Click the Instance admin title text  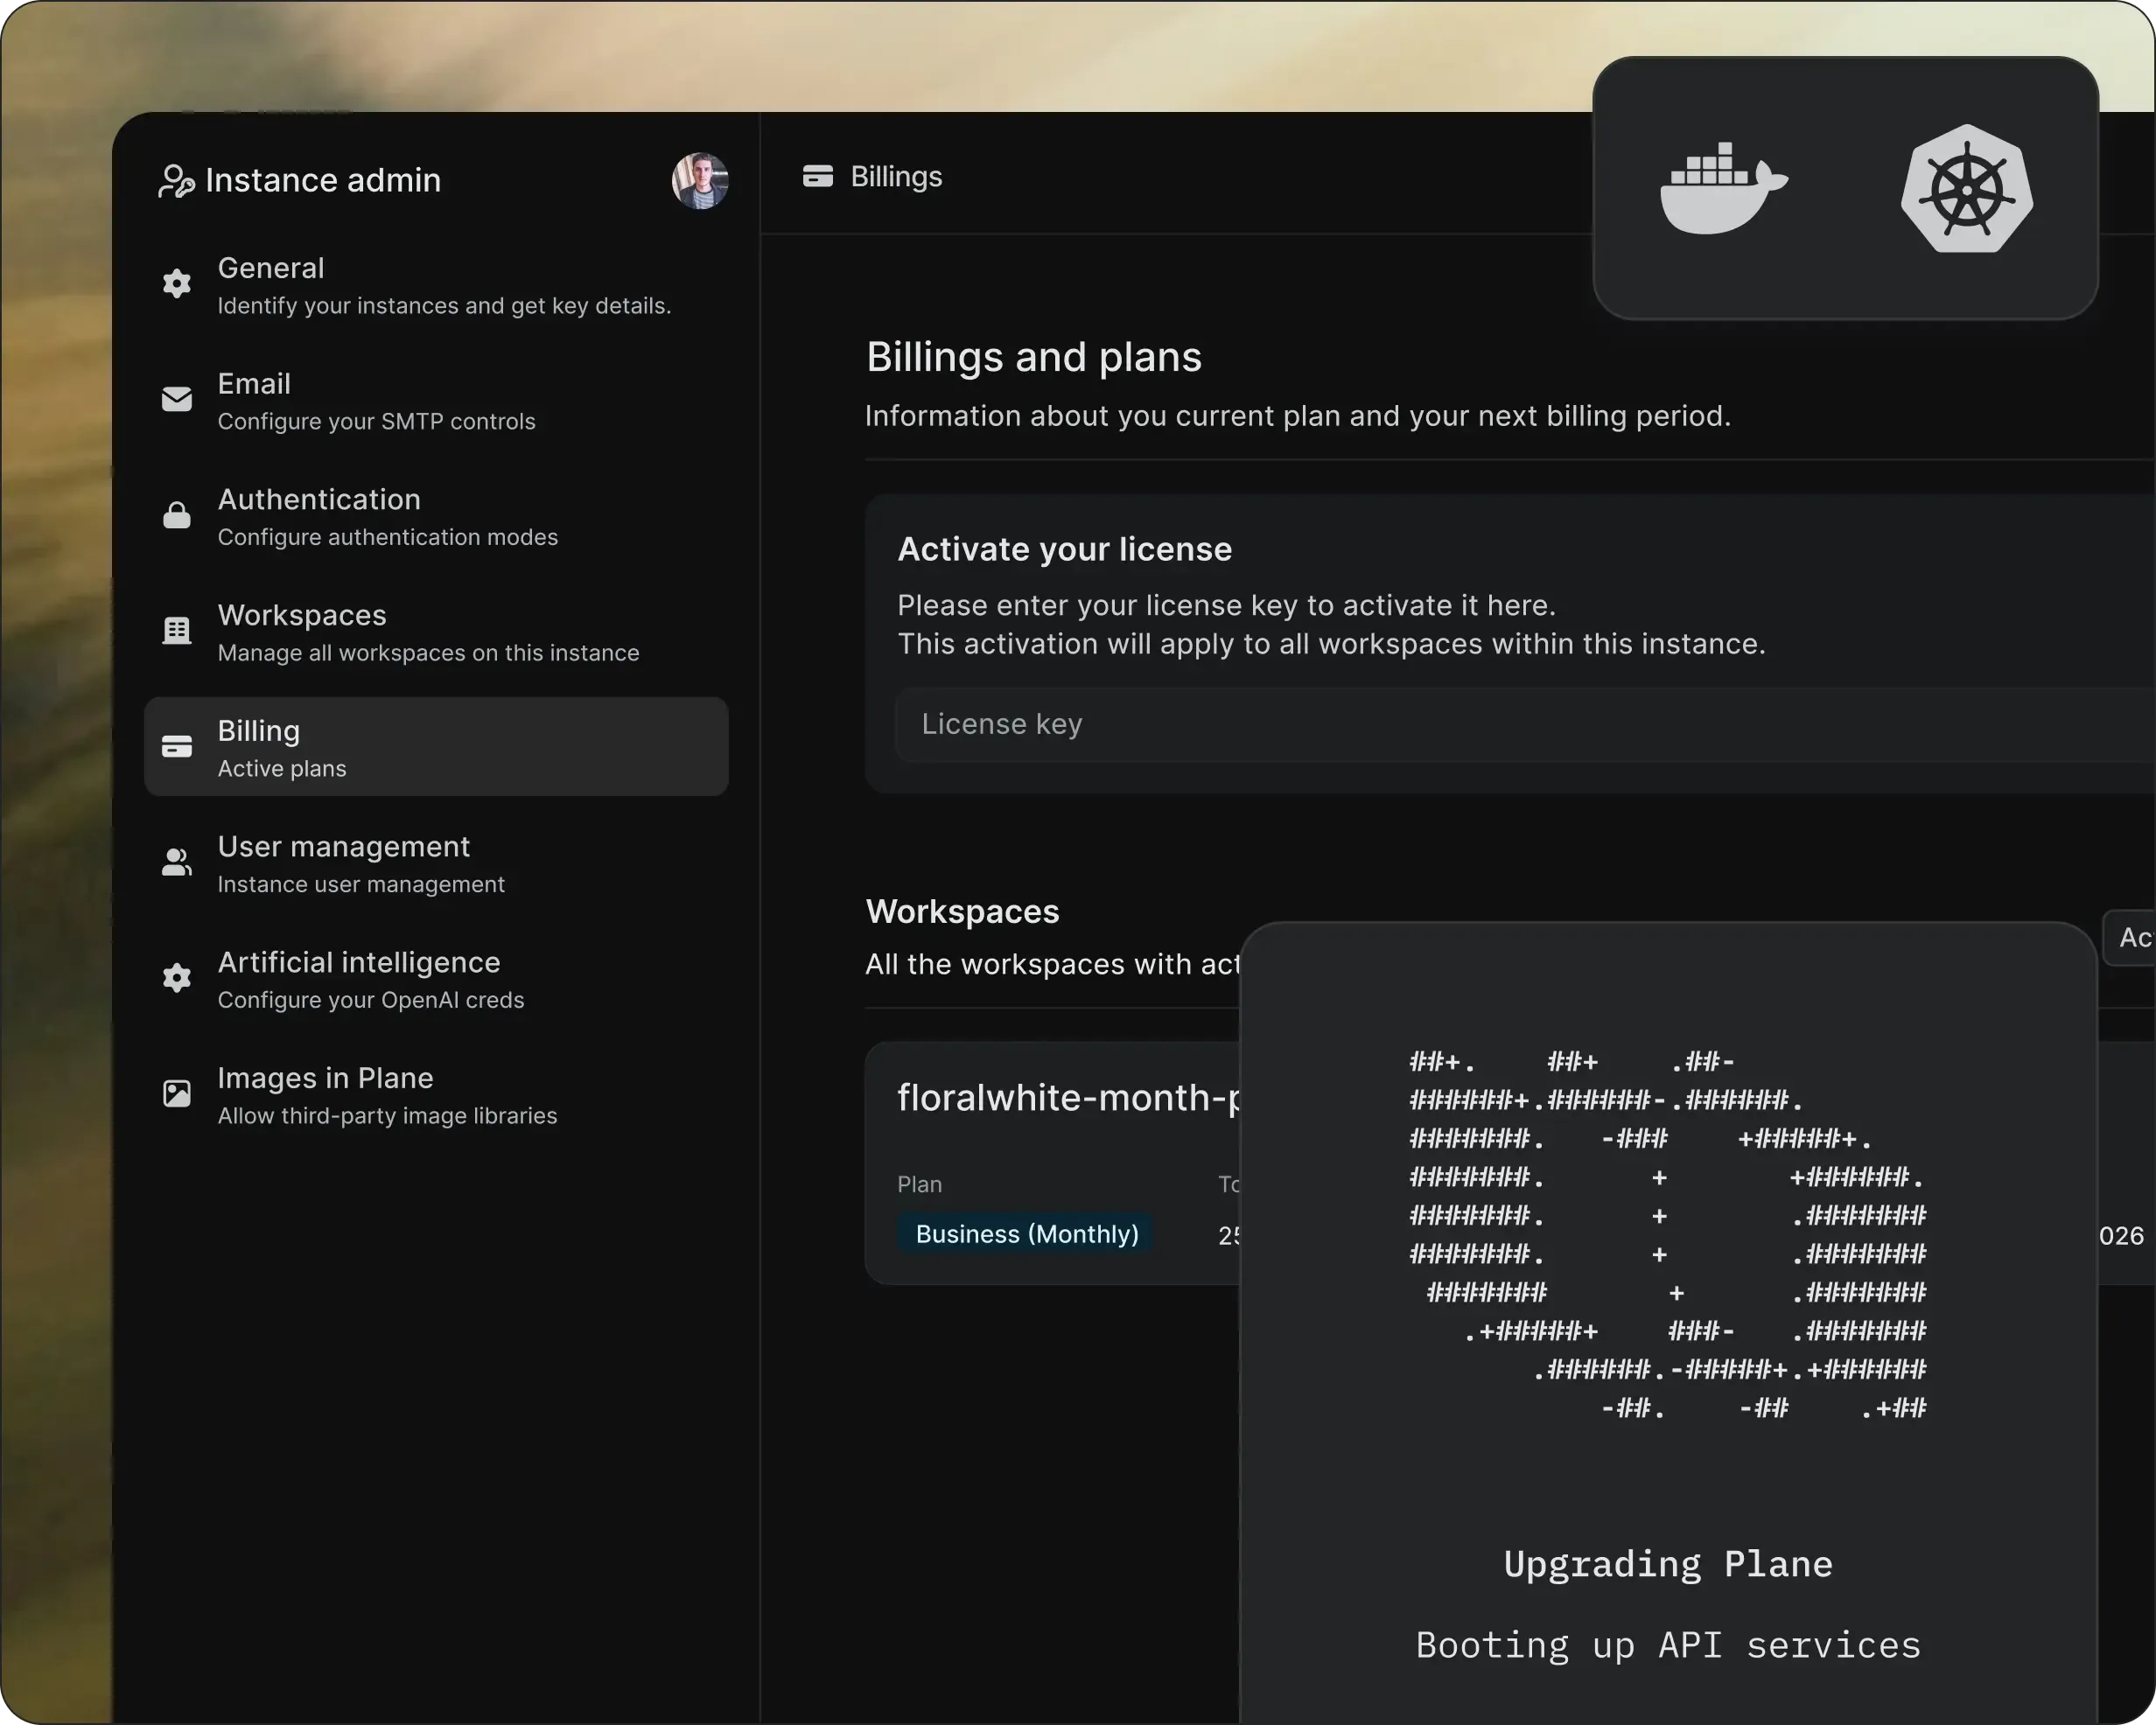323,180
